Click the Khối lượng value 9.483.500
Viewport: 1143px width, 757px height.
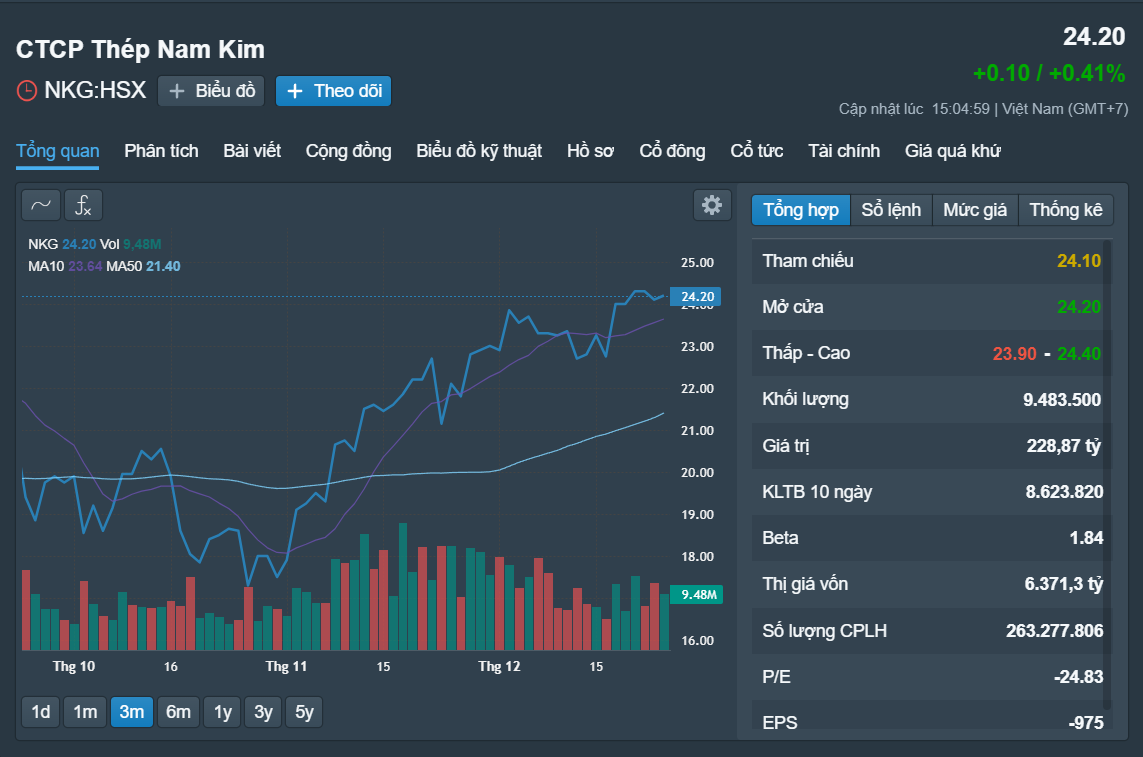click(x=1062, y=400)
